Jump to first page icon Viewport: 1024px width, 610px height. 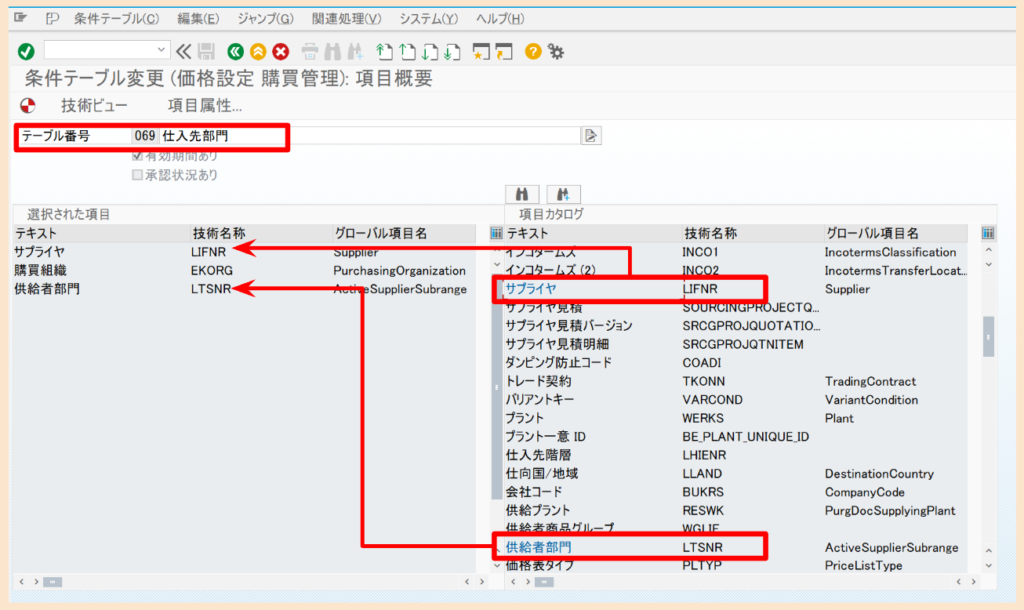pyautogui.click(x=384, y=51)
